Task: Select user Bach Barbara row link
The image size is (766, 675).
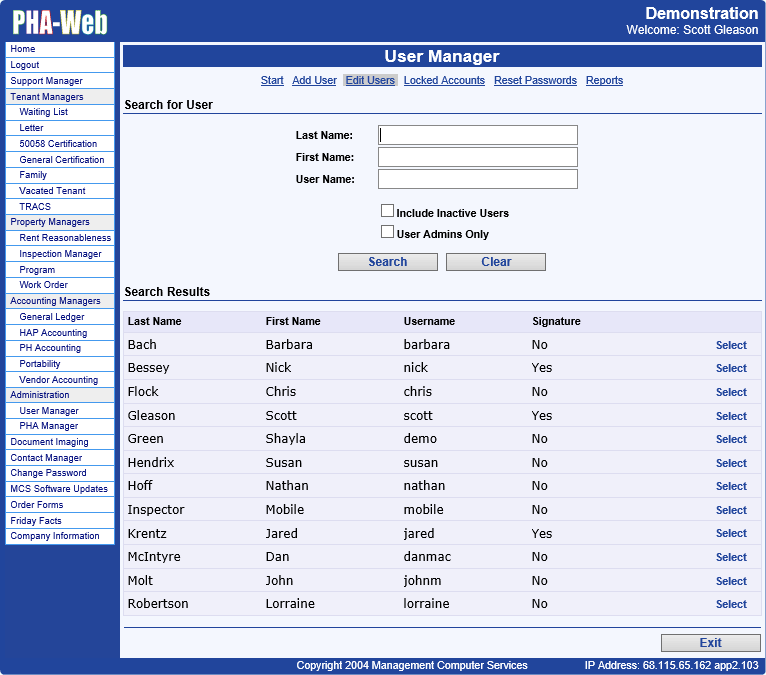Action: click(731, 345)
